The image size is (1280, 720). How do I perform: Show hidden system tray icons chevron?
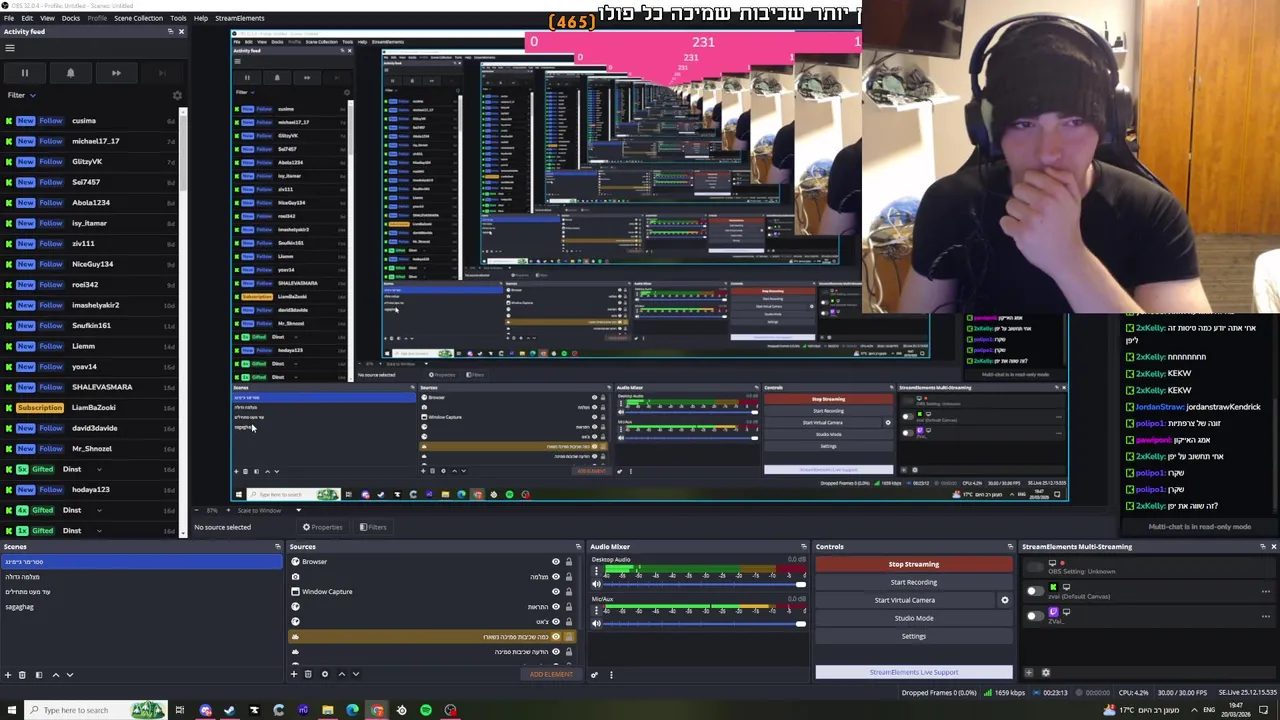point(1194,710)
